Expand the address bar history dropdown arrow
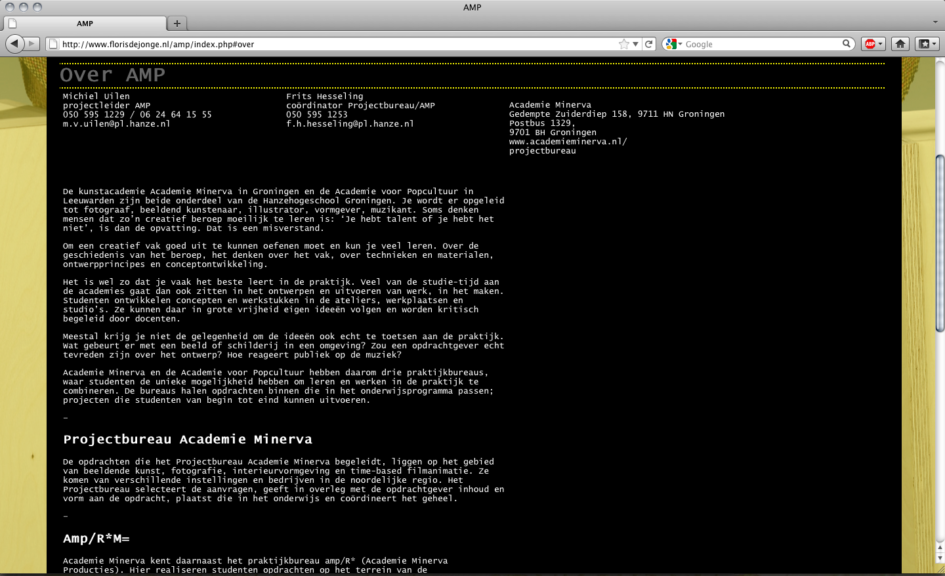 pyautogui.click(x=635, y=44)
